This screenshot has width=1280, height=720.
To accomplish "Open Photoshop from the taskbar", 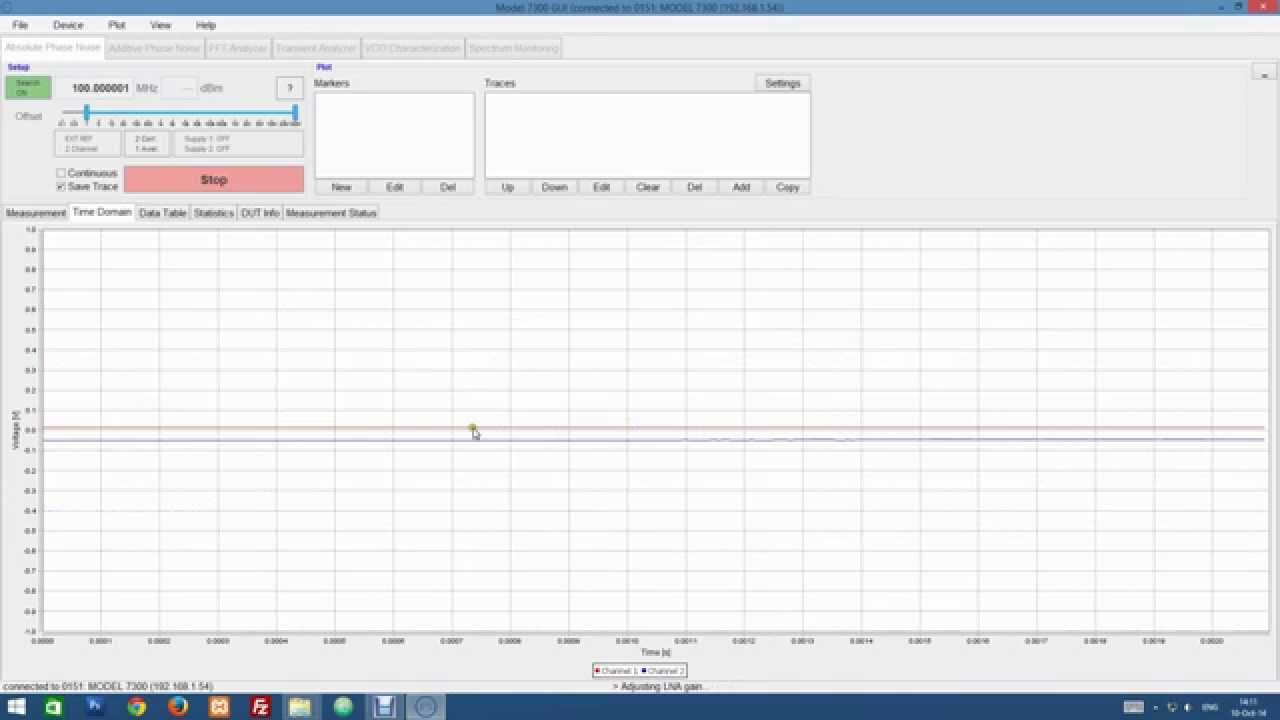I will [x=95, y=707].
